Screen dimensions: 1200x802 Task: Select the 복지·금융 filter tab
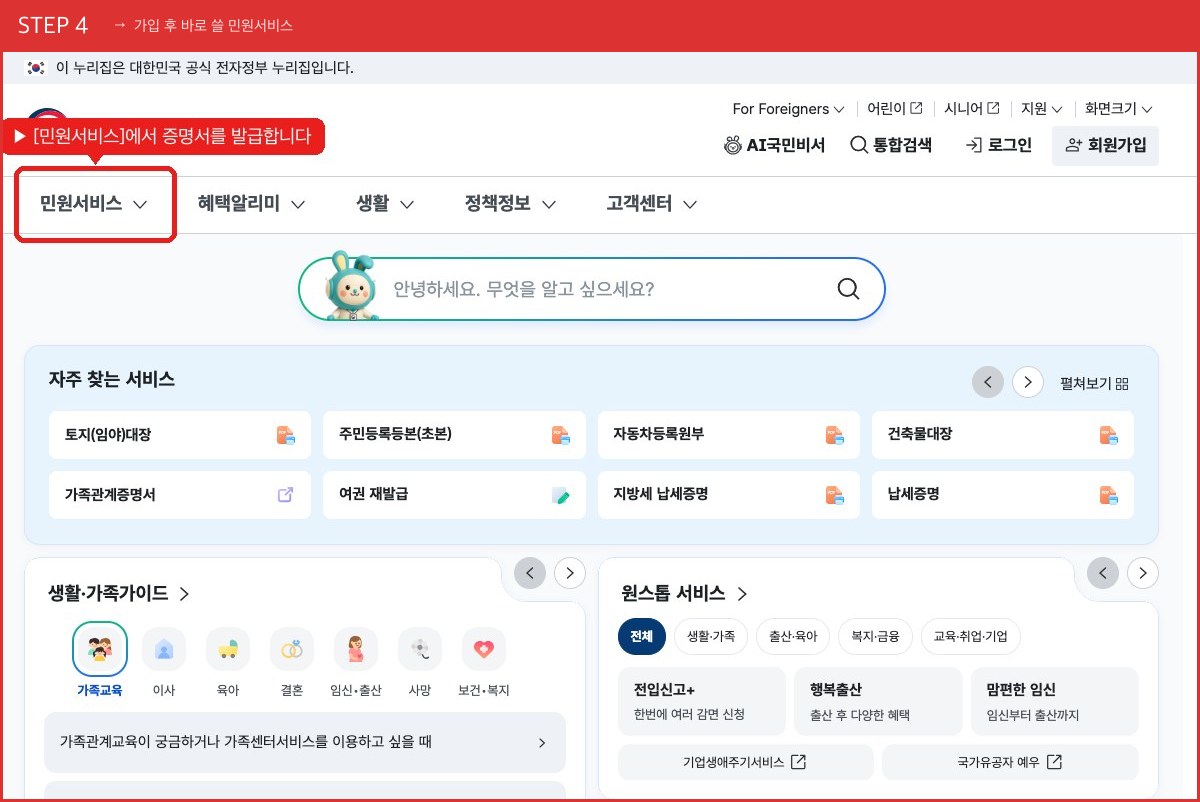tap(875, 636)
